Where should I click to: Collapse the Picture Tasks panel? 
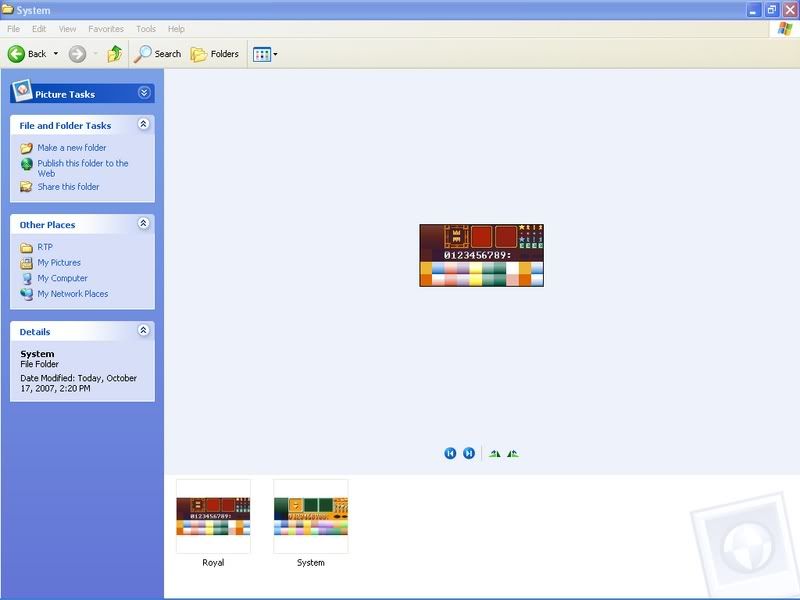(144, 93)
